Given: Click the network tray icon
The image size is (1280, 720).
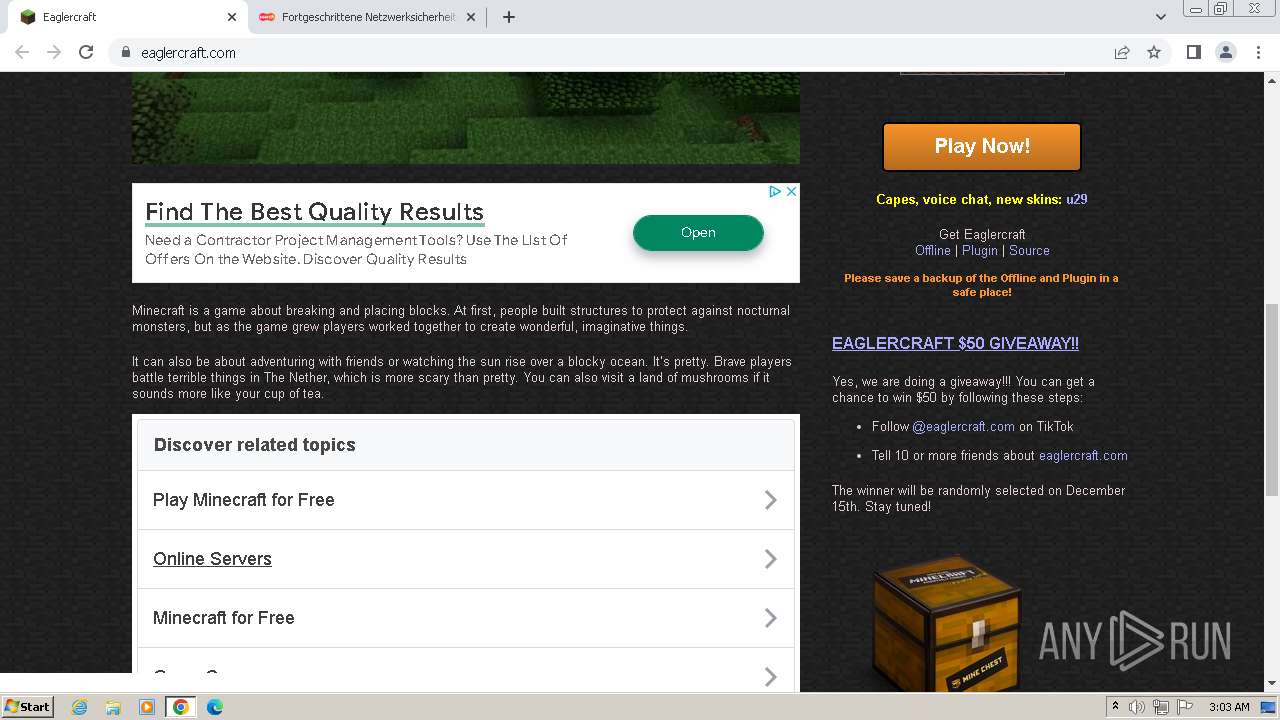Looking at the screenshot, I should [x=1161, y=707].
